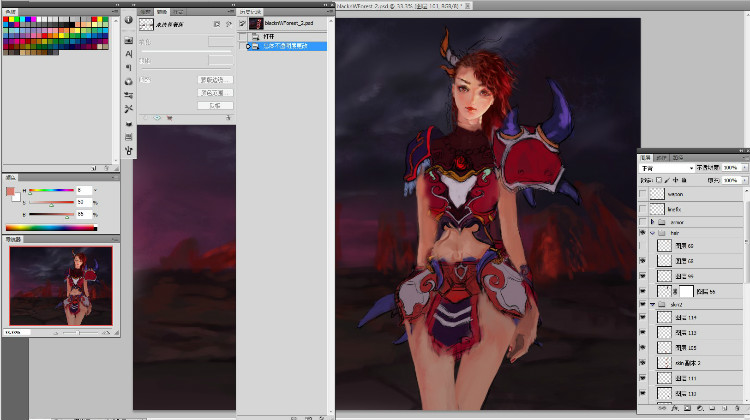Lock all padlock icon
Viewport: 750px width, 420px height.
pos(684,180)
